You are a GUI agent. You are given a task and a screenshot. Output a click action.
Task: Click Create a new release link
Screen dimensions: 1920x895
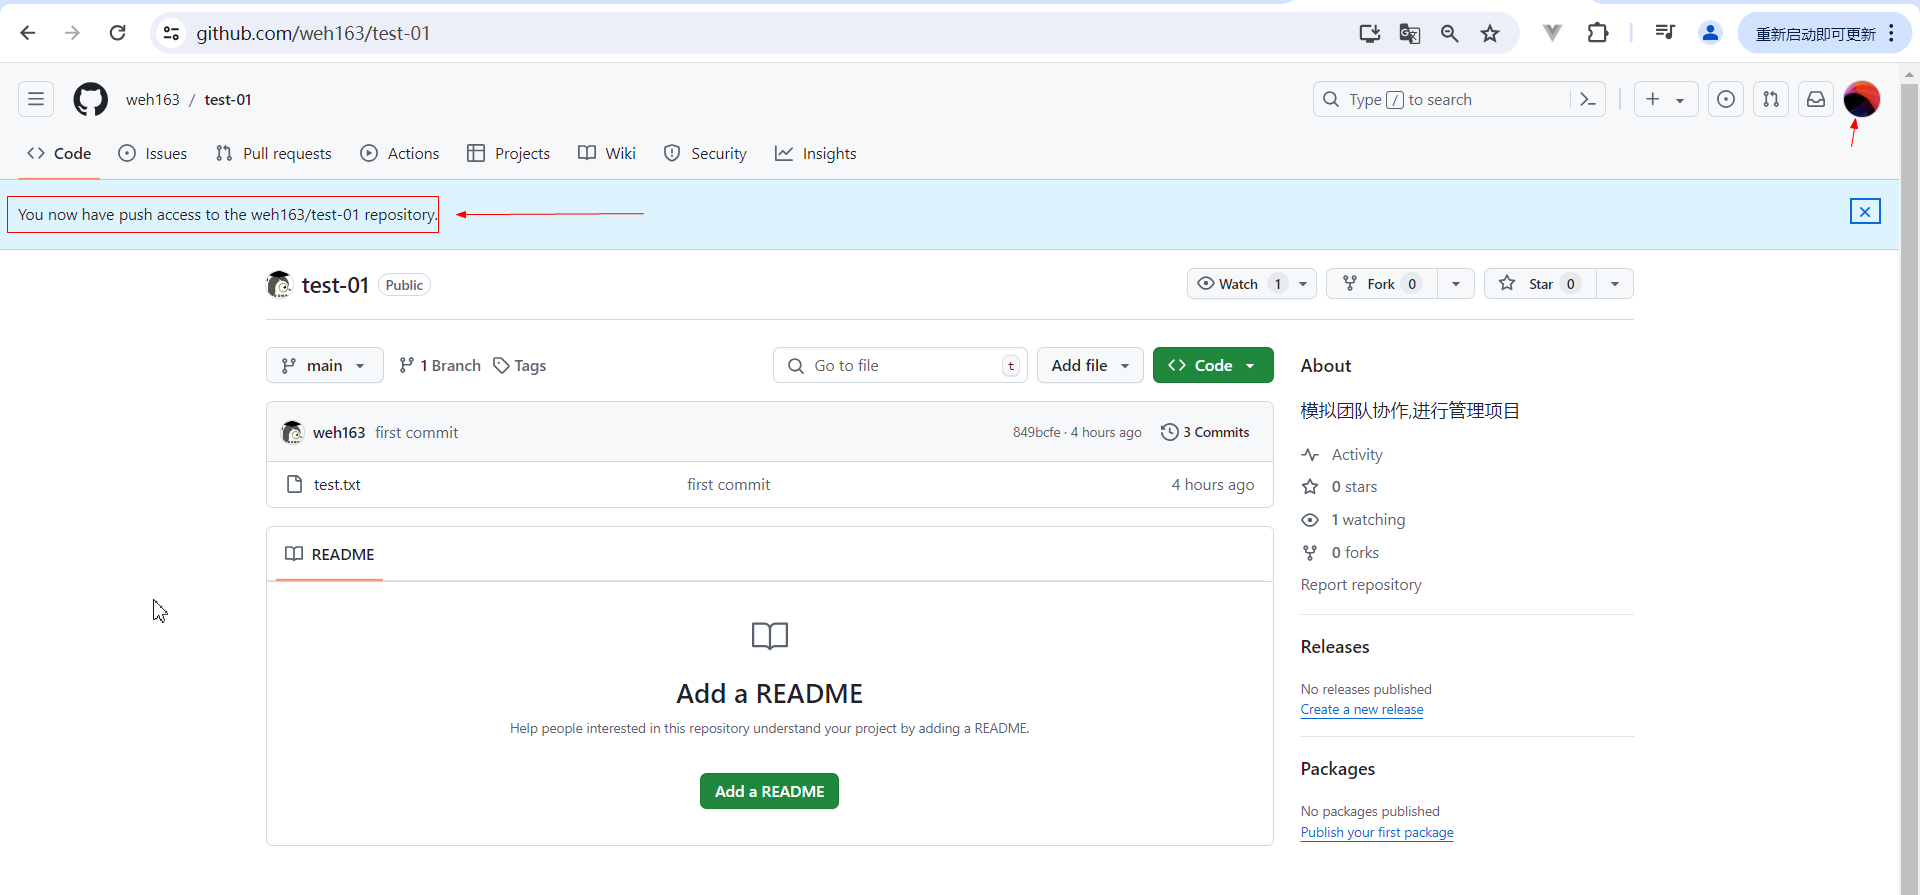[x=1362, y=710]
